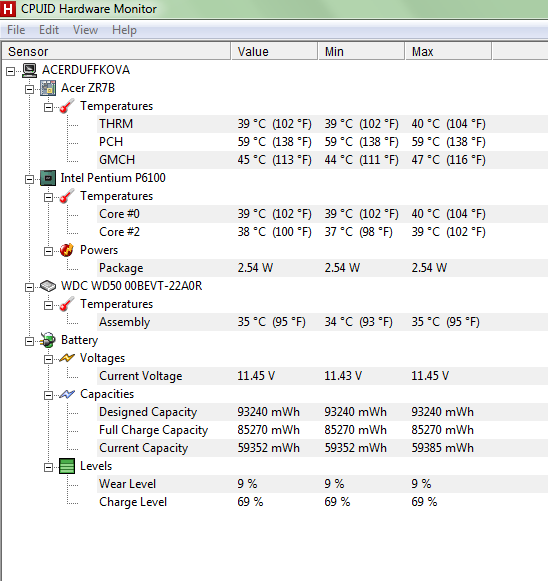Click Assembly min value 34 °C (93 °F)

click(358, 322)
